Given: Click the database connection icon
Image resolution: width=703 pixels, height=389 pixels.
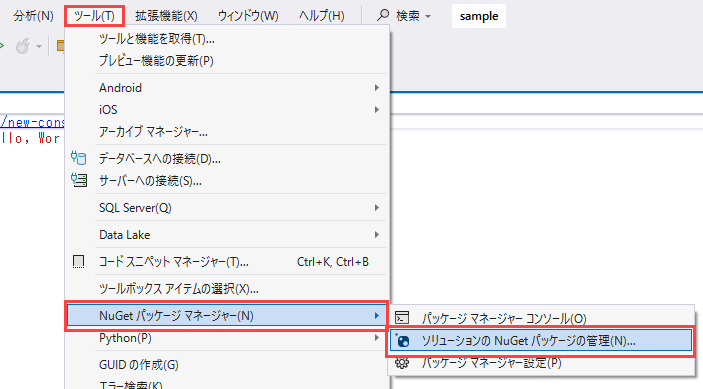Looking at the screenshot, I should [79, 158].
